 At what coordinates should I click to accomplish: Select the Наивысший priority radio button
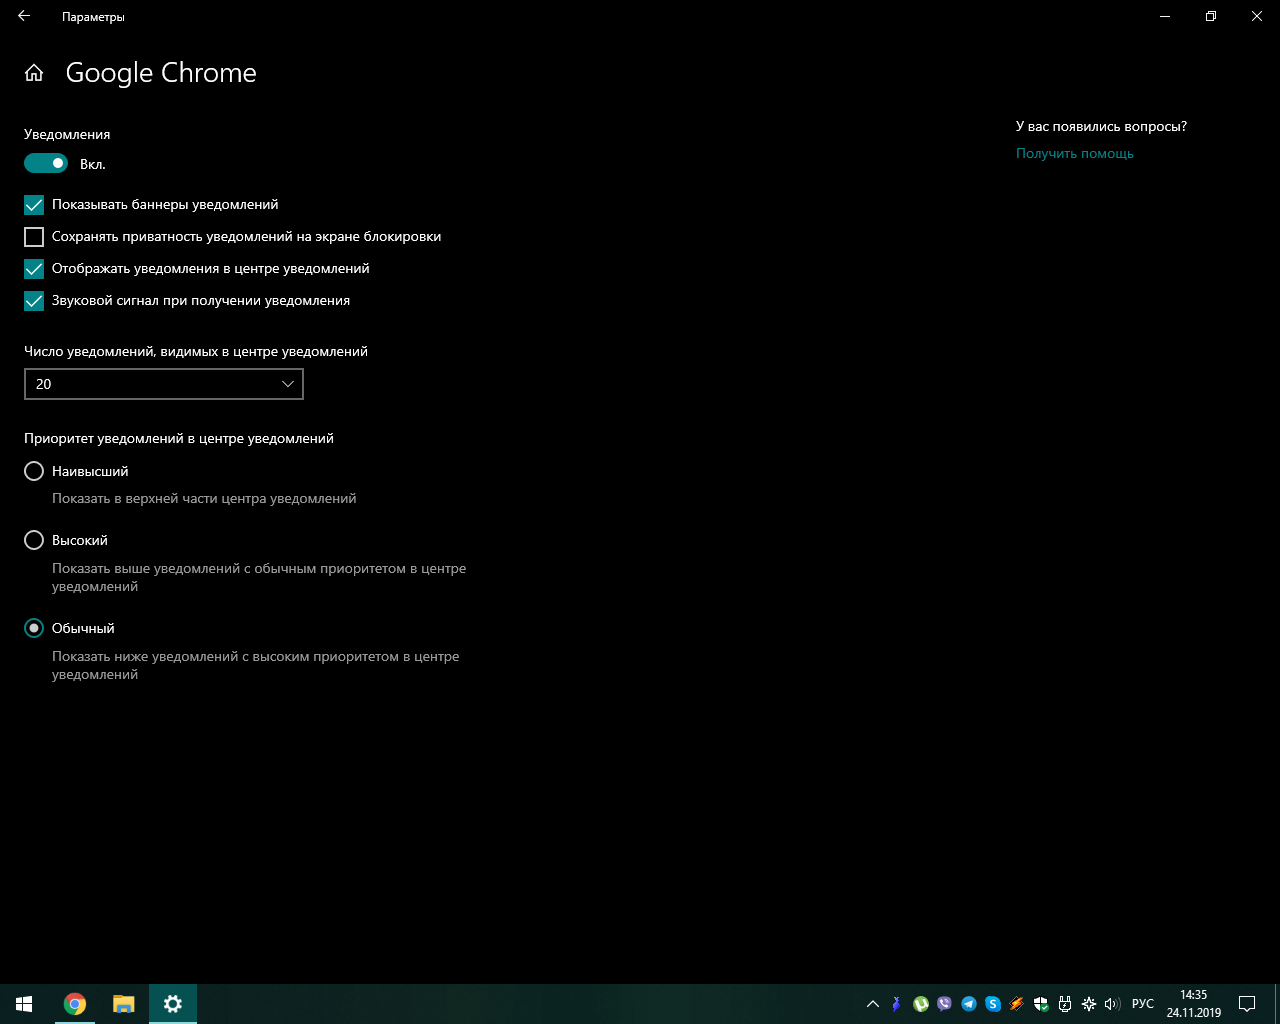(x=34, y=471)
